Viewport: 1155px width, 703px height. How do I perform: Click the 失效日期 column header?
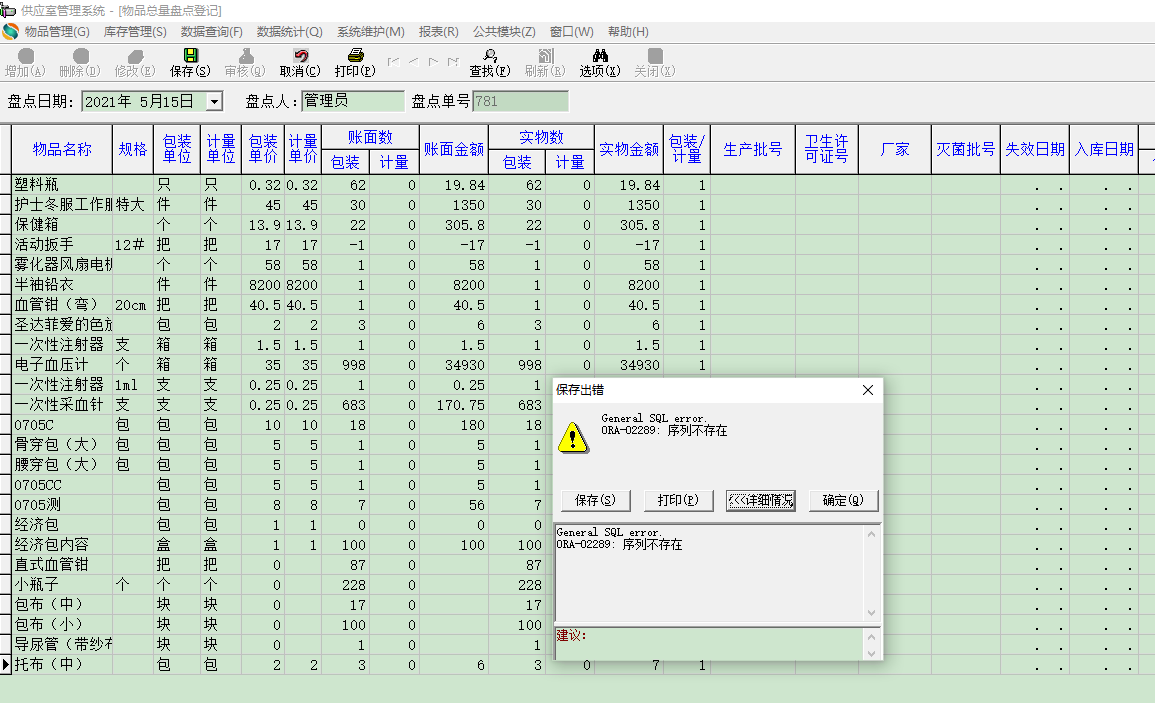(x=1035, y=149)
